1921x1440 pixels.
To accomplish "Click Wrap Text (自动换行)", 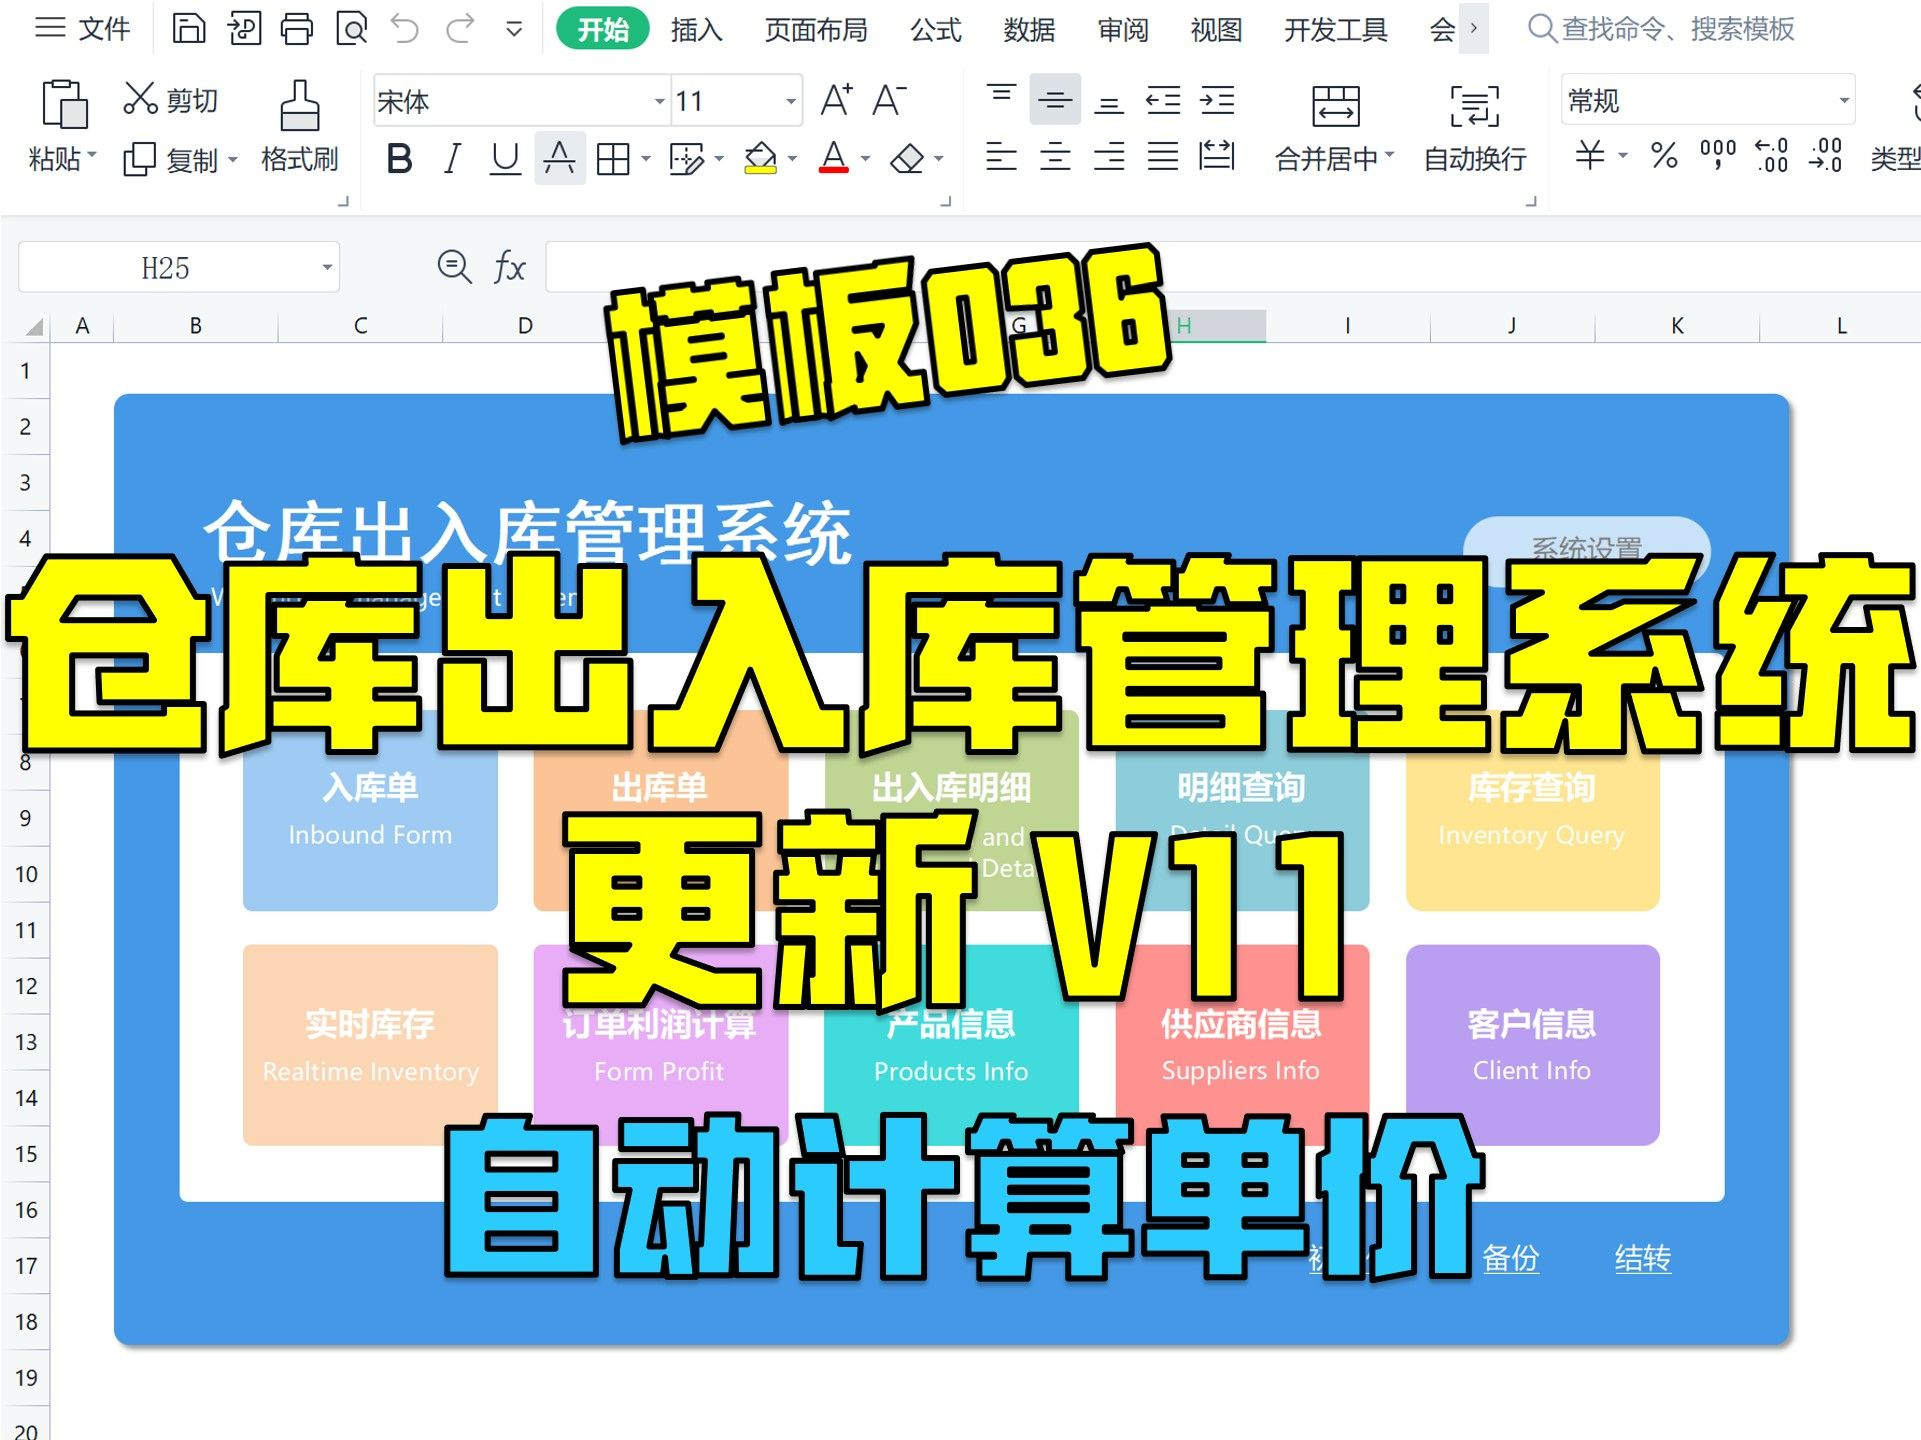I will point(1474,128).
